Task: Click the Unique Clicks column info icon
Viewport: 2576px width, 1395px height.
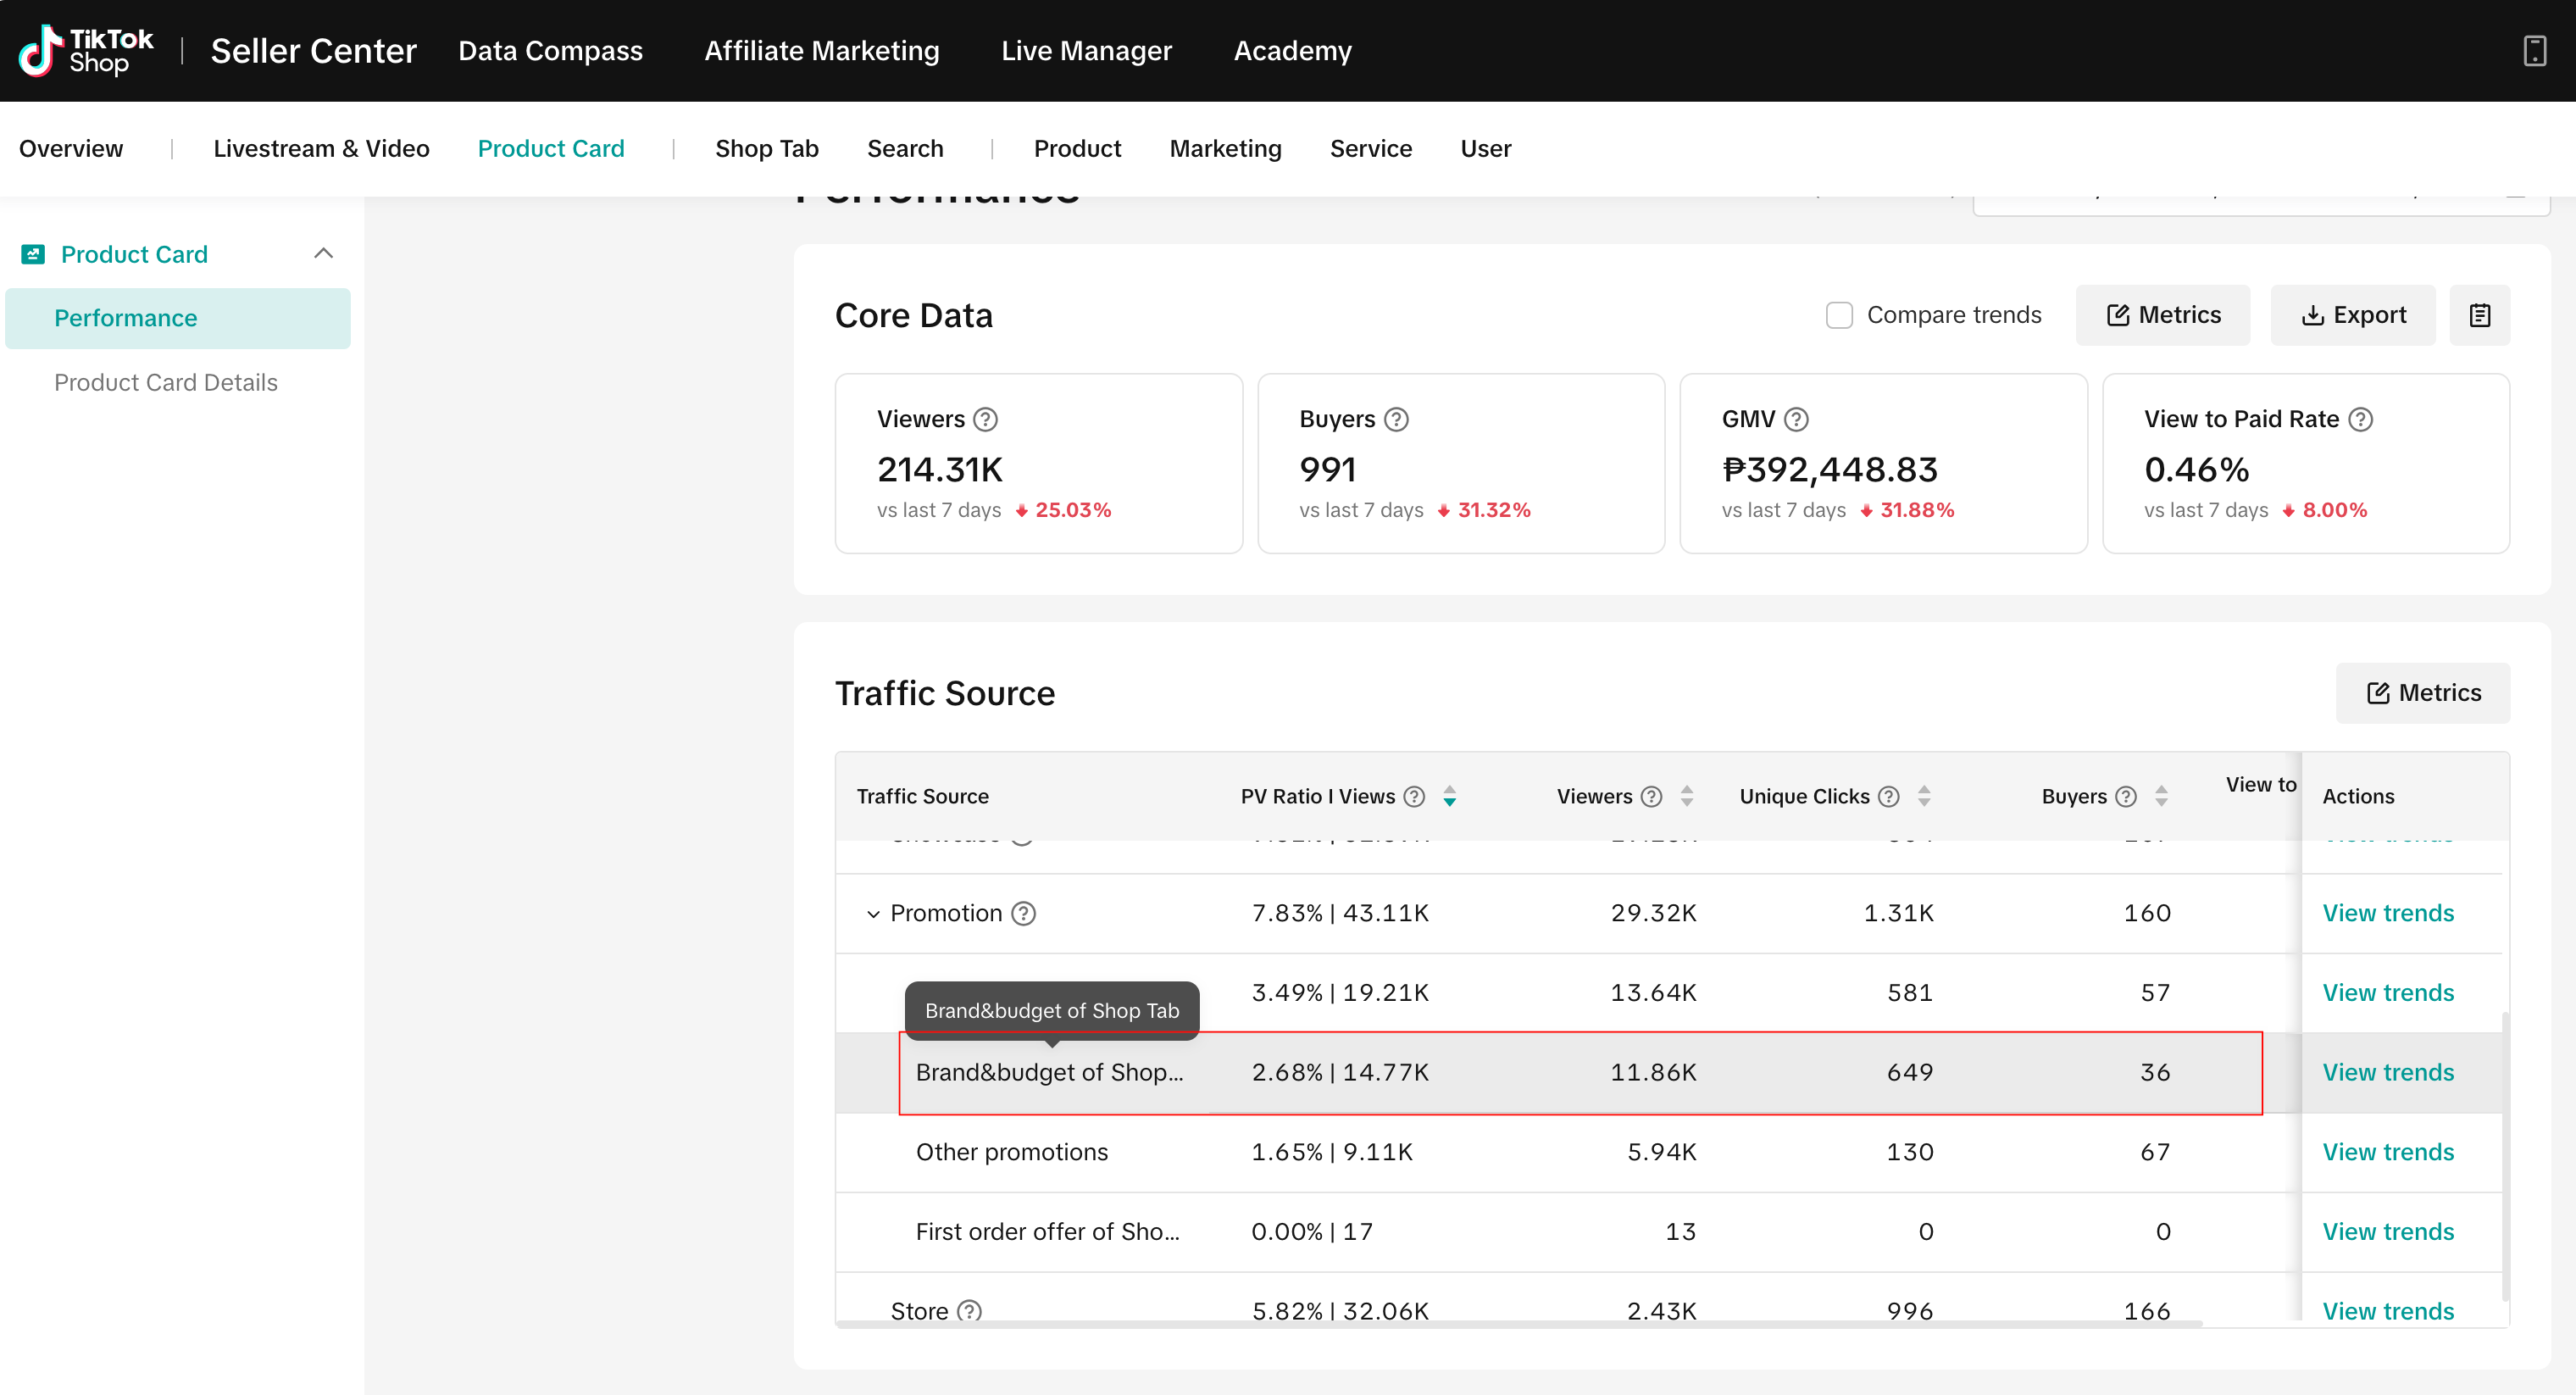Action: 1888,796
